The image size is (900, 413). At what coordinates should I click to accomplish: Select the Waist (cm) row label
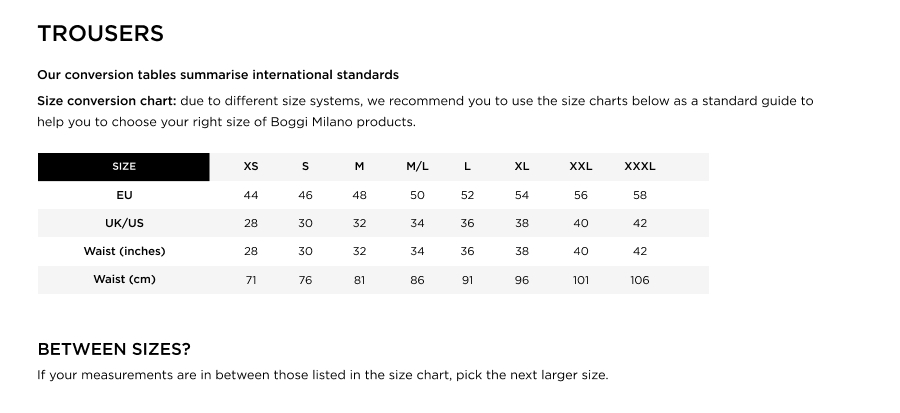[124, 279]
